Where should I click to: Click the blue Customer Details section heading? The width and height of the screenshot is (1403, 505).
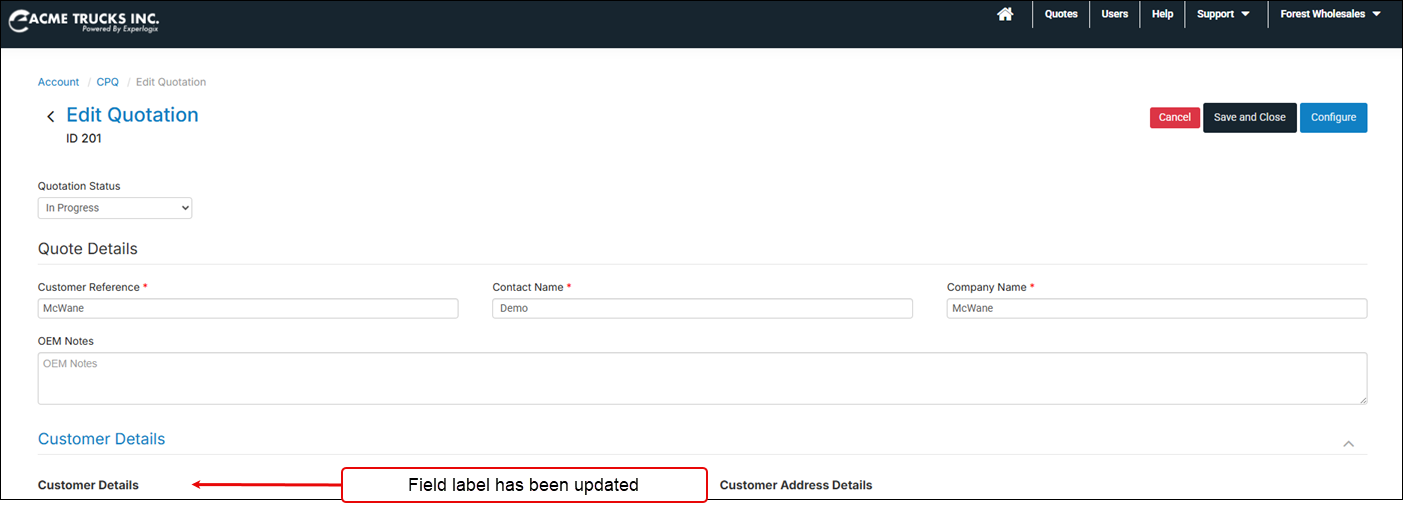click(x=101, y=439)
